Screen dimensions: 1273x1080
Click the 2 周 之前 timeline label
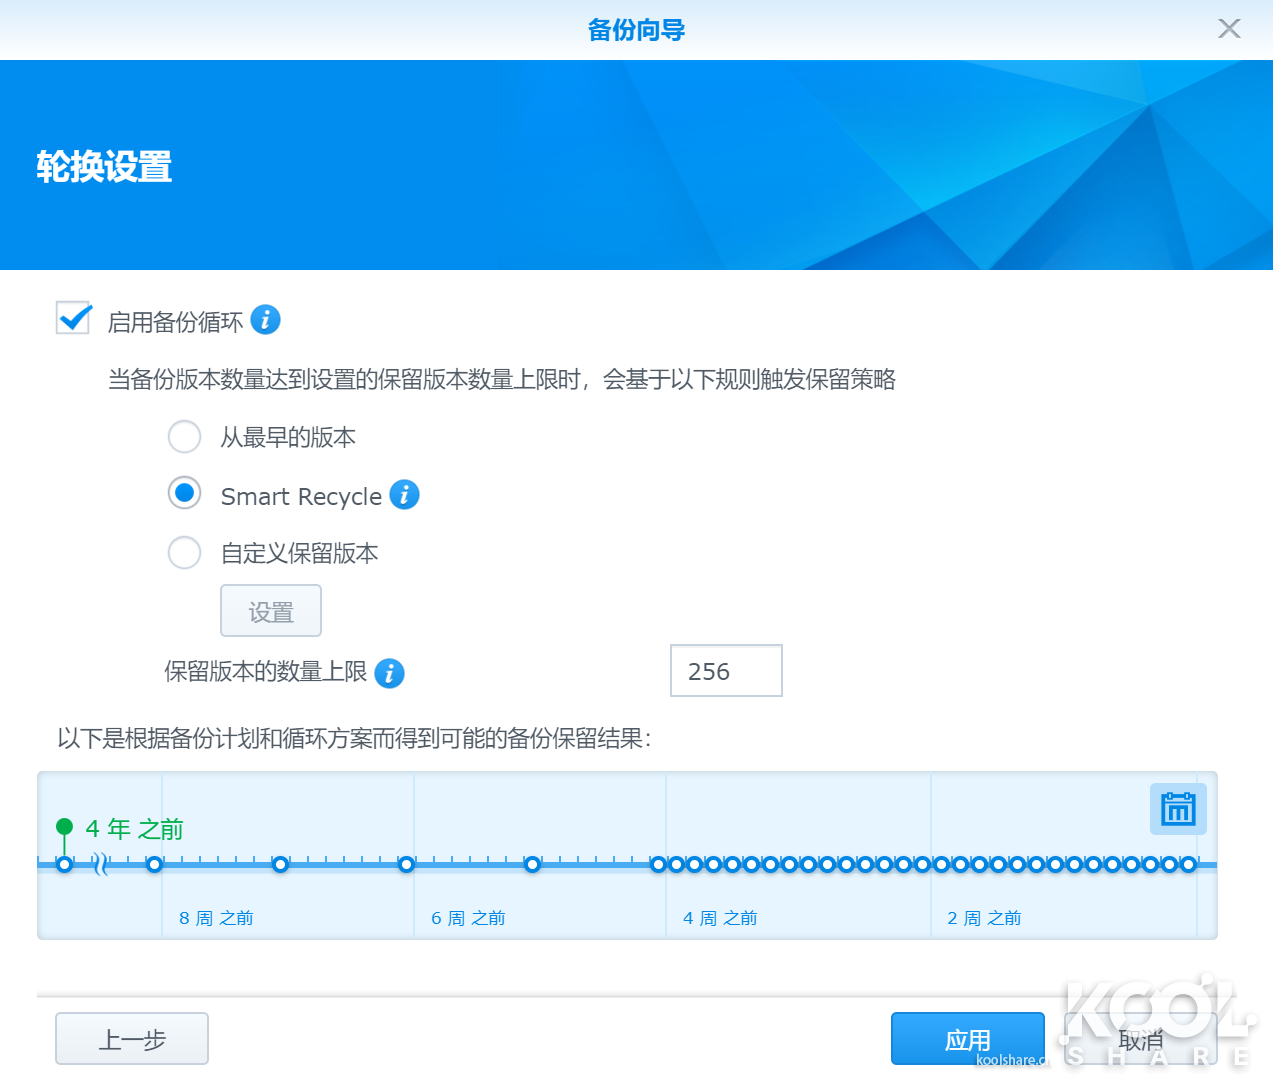[984, 918]
